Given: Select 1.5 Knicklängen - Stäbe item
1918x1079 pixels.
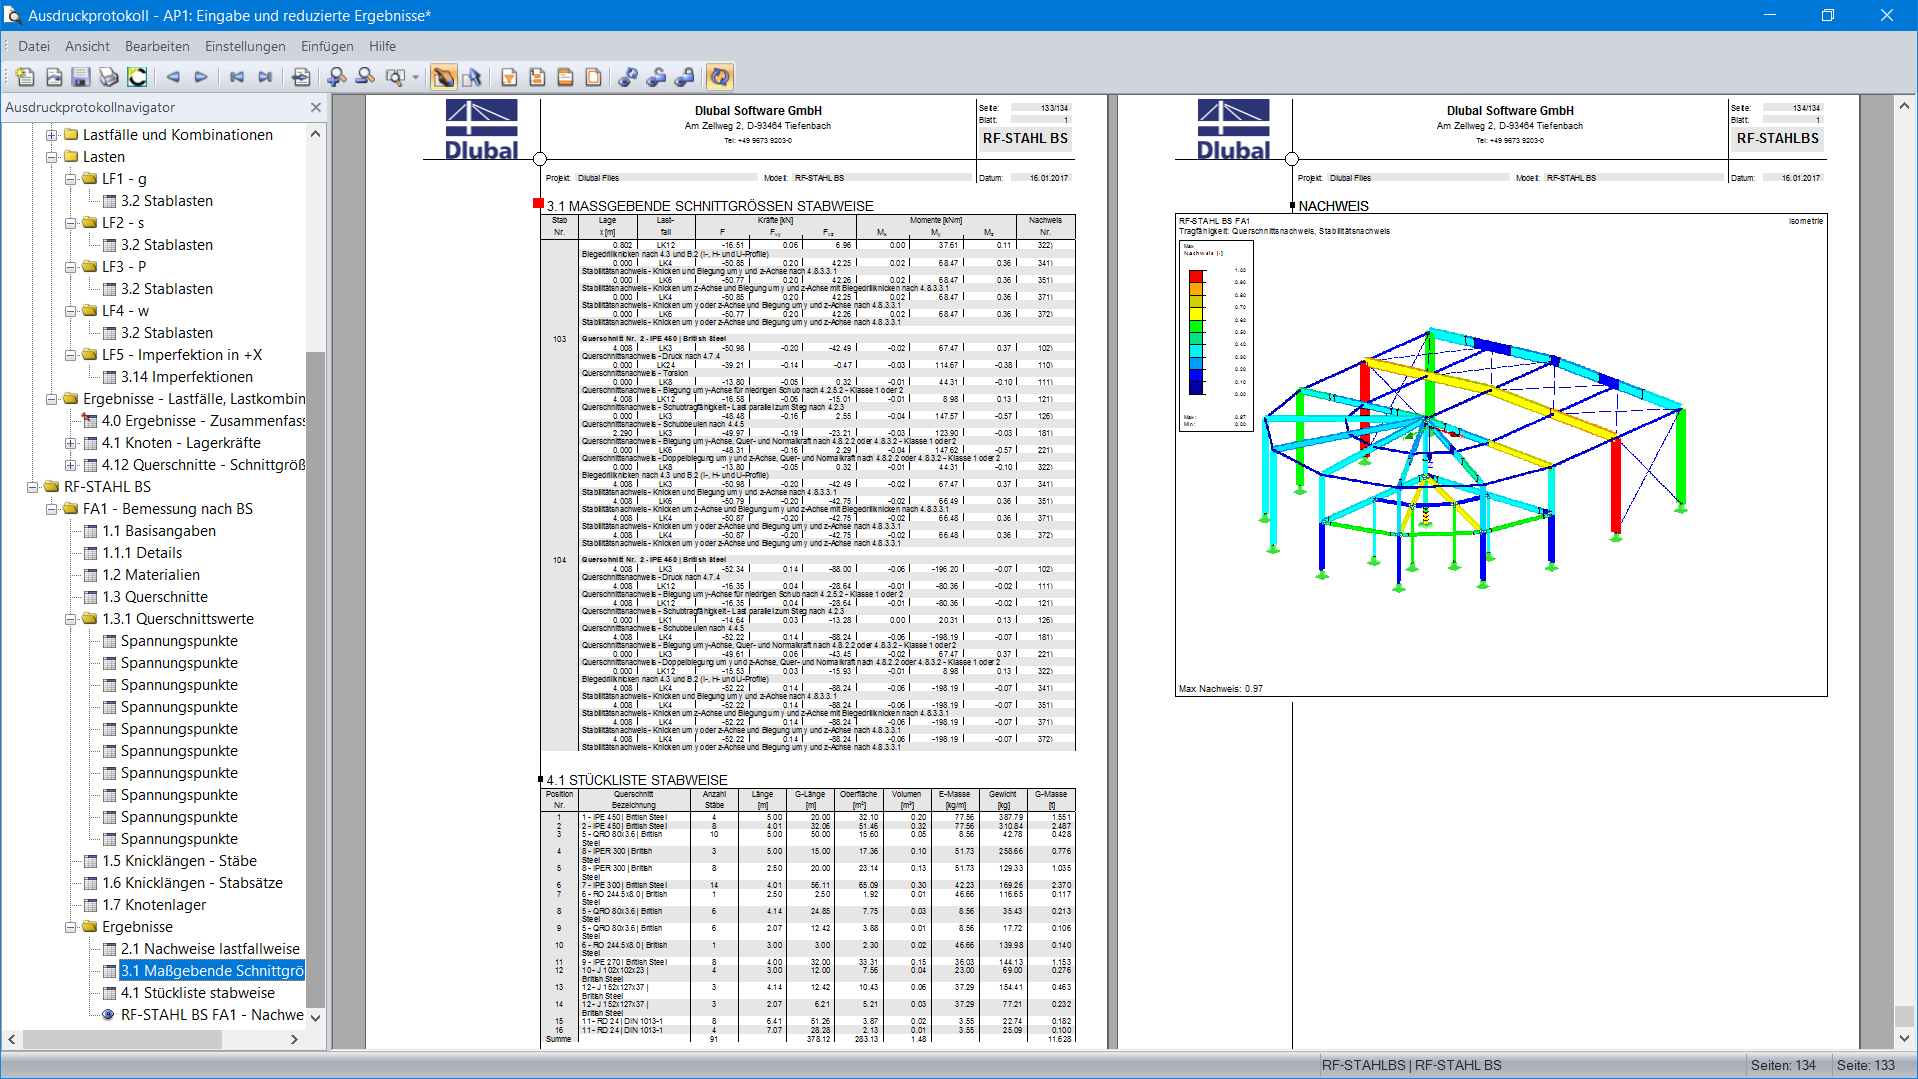Looking at the screenshot, I should point(179,861).
